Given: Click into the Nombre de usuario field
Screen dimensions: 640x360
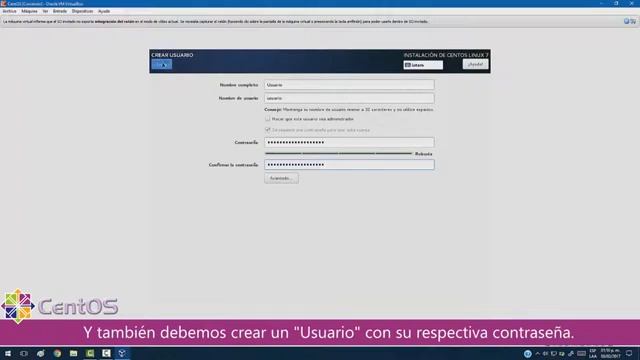Looking at the screenshot, I should coord(349,98).
